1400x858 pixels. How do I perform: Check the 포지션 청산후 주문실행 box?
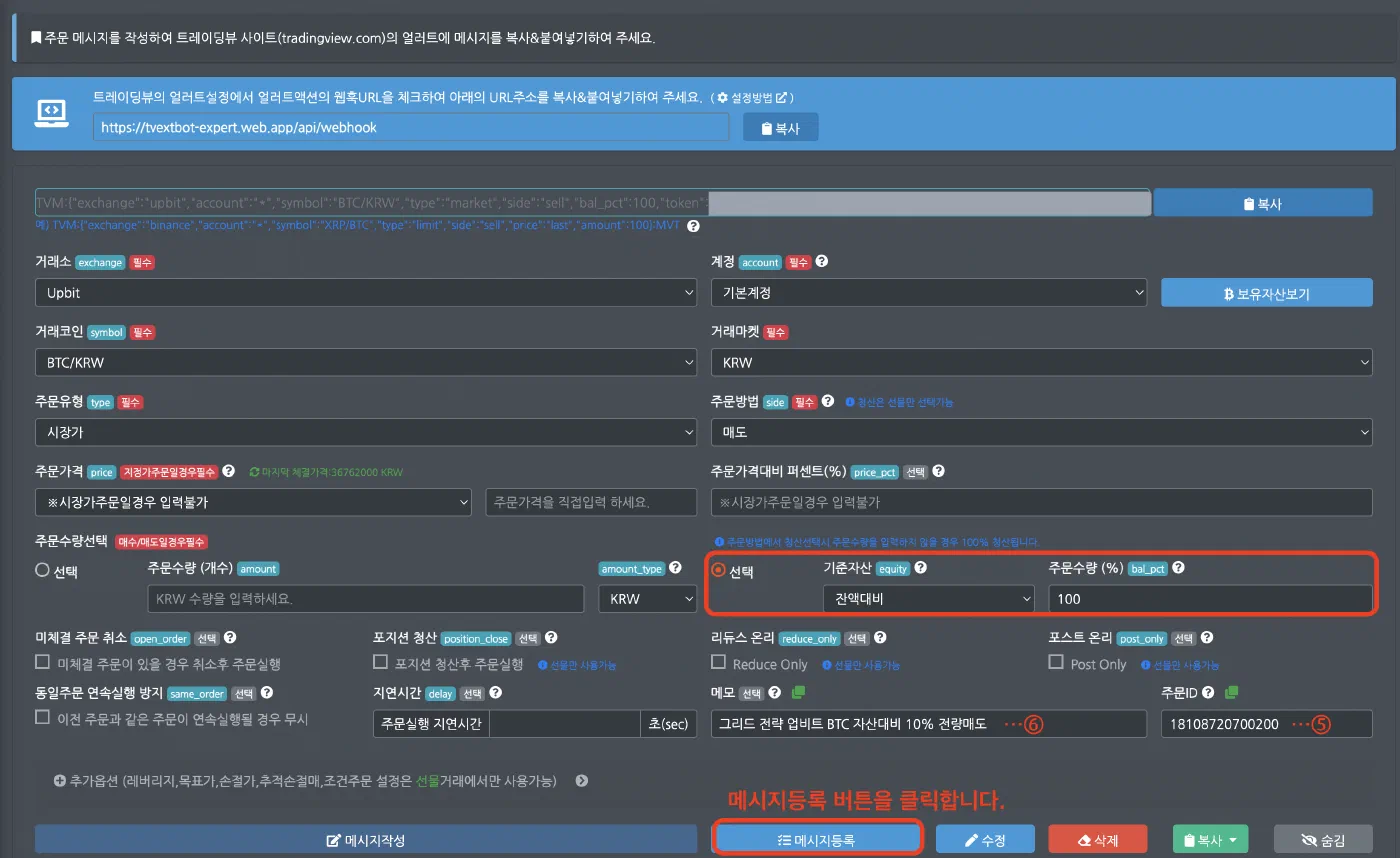click(380, 662)
